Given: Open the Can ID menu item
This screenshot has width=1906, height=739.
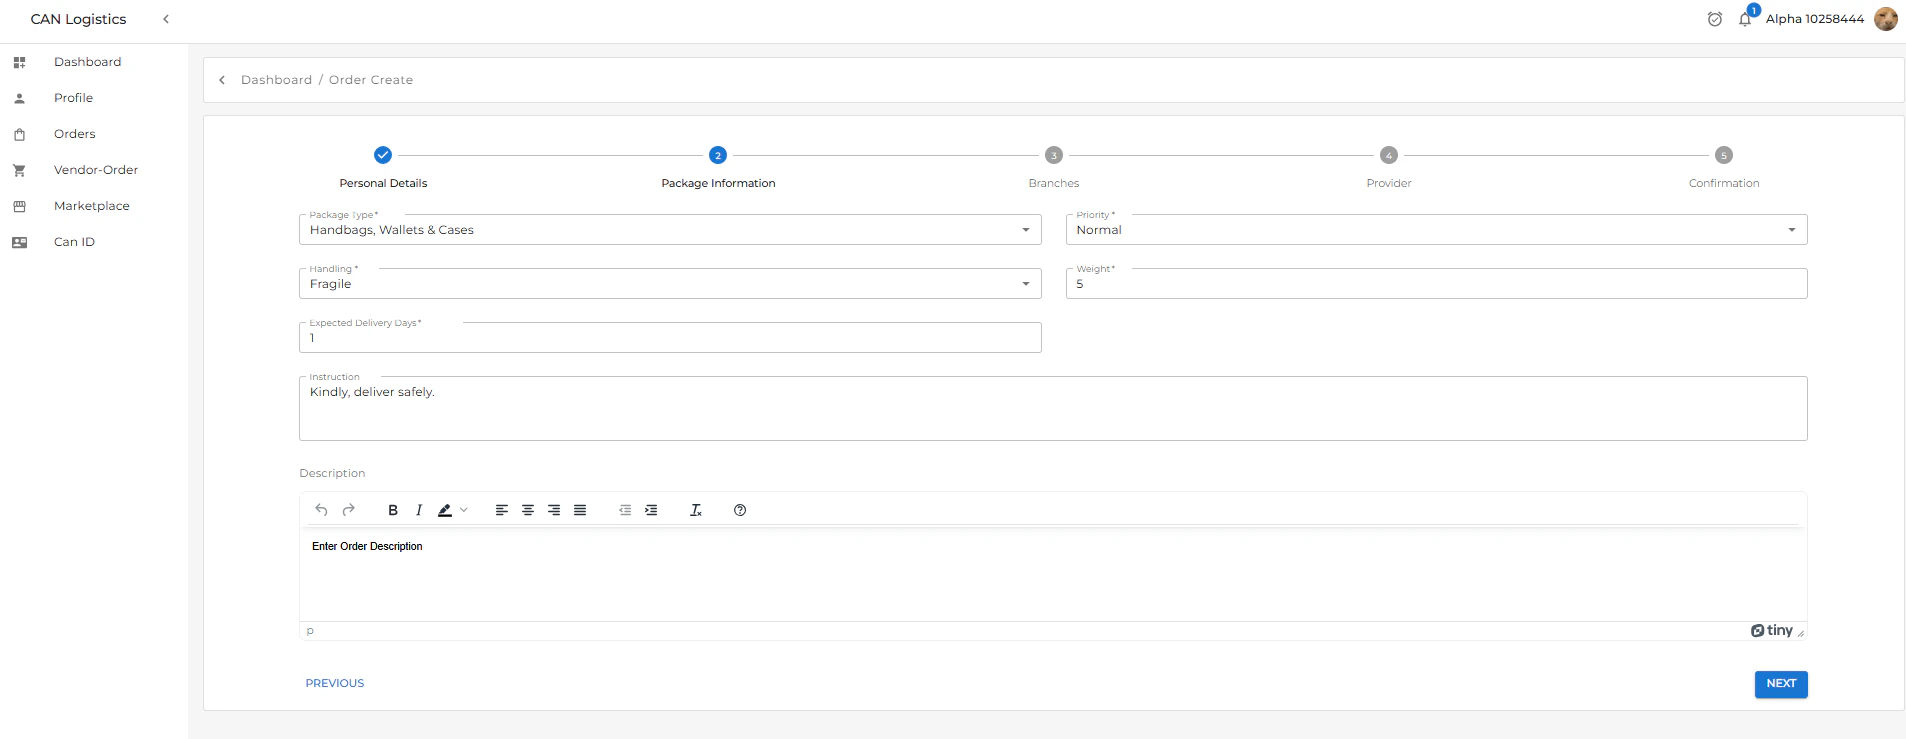Looking at the screenshot, I should pyautogui.click(x=75, y=242).
